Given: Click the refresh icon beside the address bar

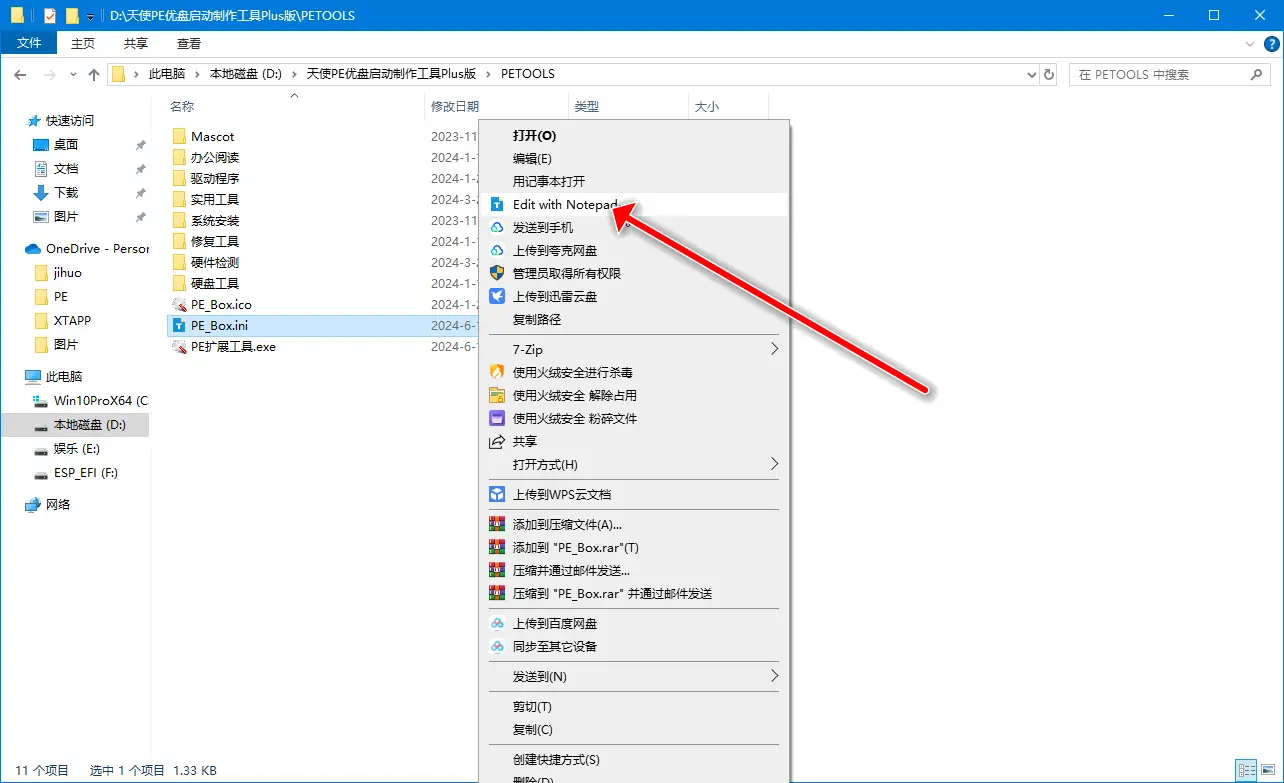Looking at the screenshot, I should 1047,73.
